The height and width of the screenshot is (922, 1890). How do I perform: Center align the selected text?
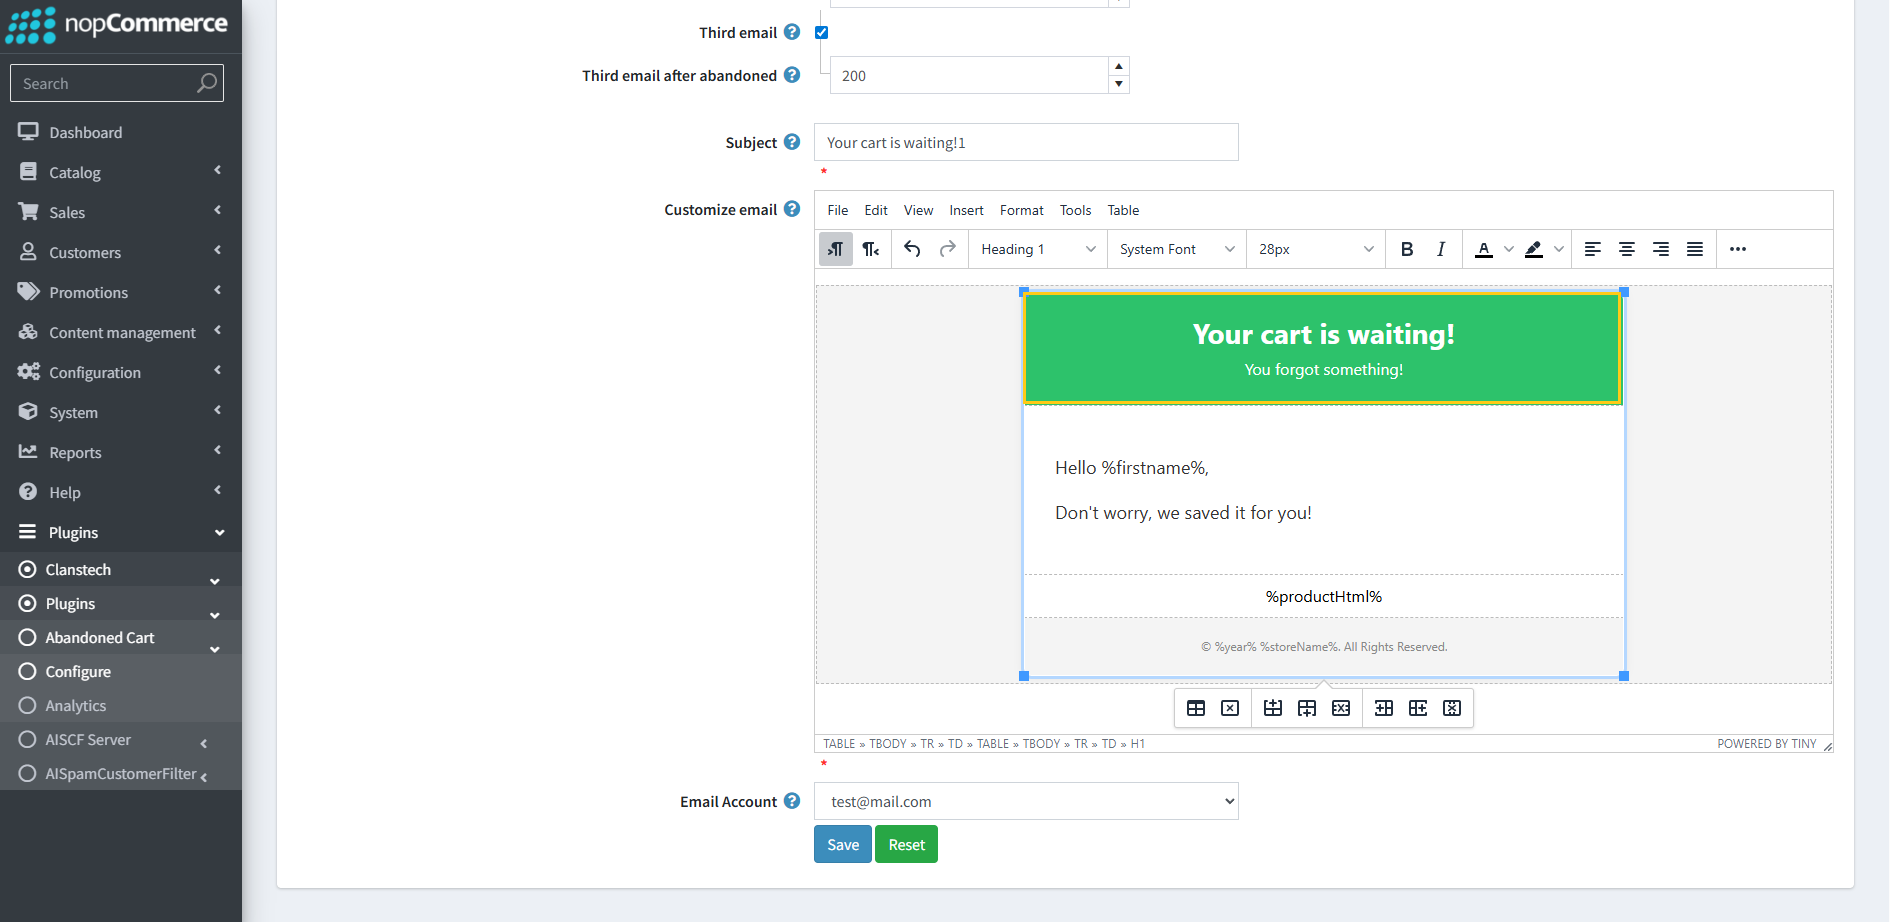point(1627,249)
